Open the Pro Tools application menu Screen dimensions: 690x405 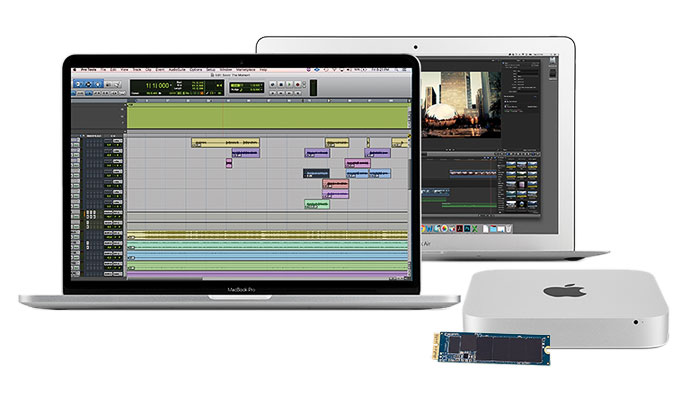89,70
